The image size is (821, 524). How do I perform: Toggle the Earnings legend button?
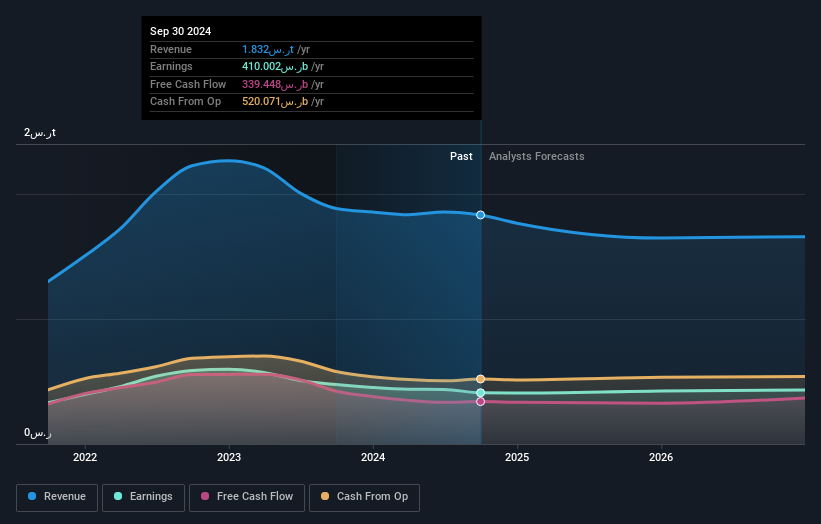[143, 497]
